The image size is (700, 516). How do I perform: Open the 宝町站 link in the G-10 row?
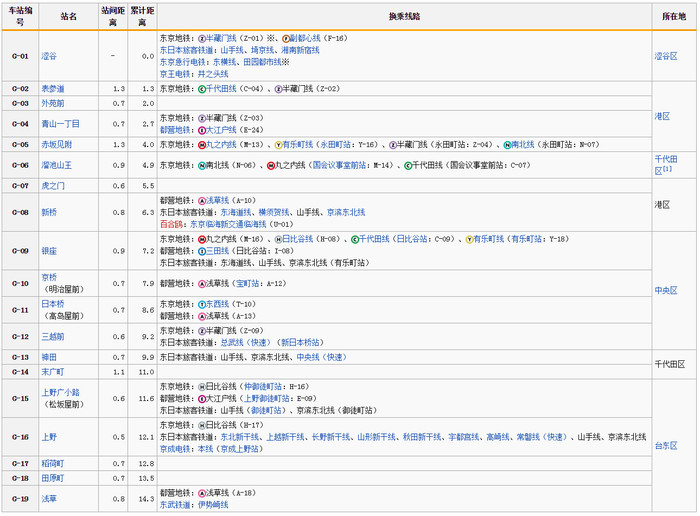[x=247, y=284]
